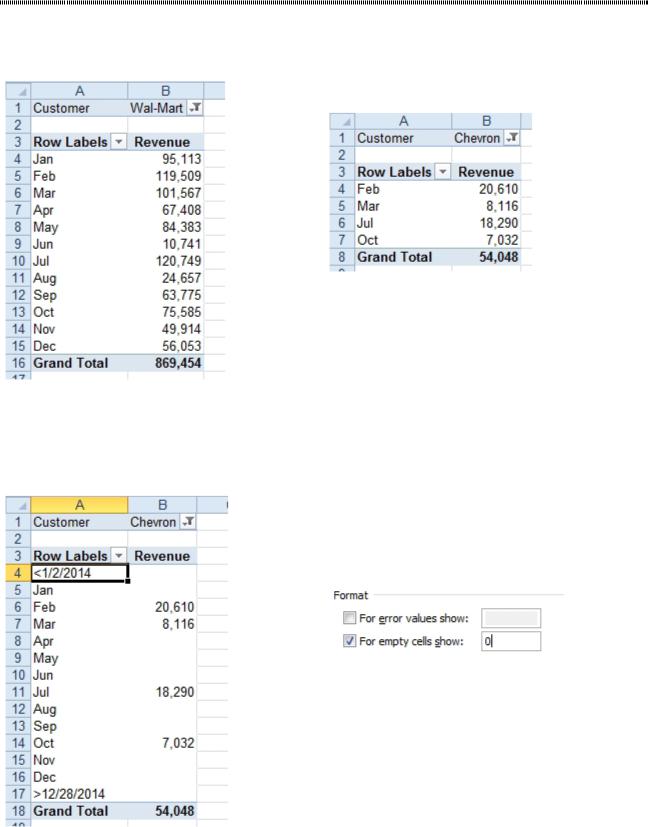The height and width of the screenshot is (827, 648).
Task: Select the 49,914 revenue cell
Action: pos(166,329)
